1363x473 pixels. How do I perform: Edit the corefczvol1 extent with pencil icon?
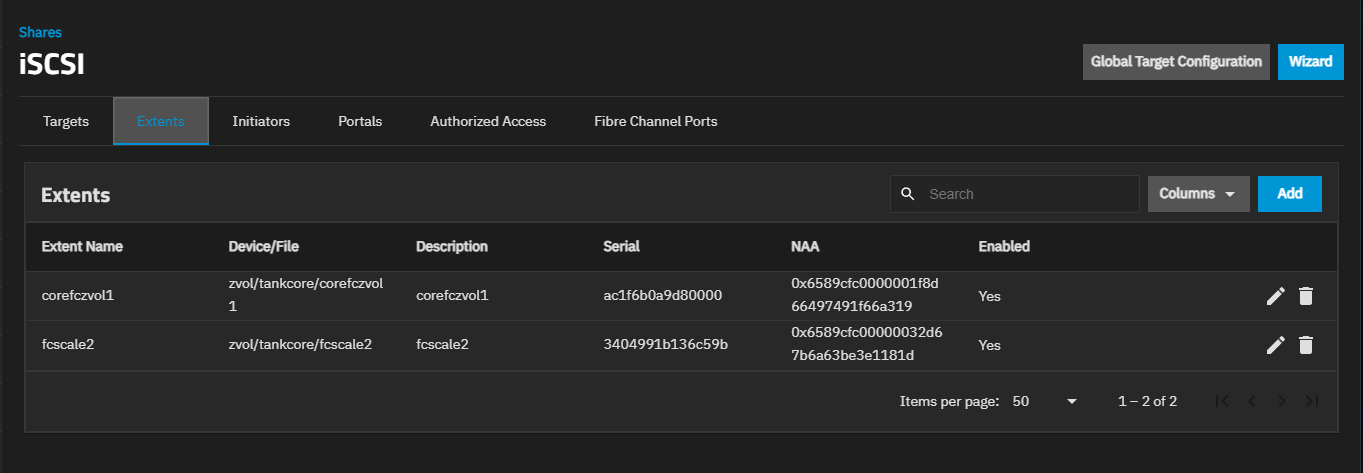pos(1275,296)
